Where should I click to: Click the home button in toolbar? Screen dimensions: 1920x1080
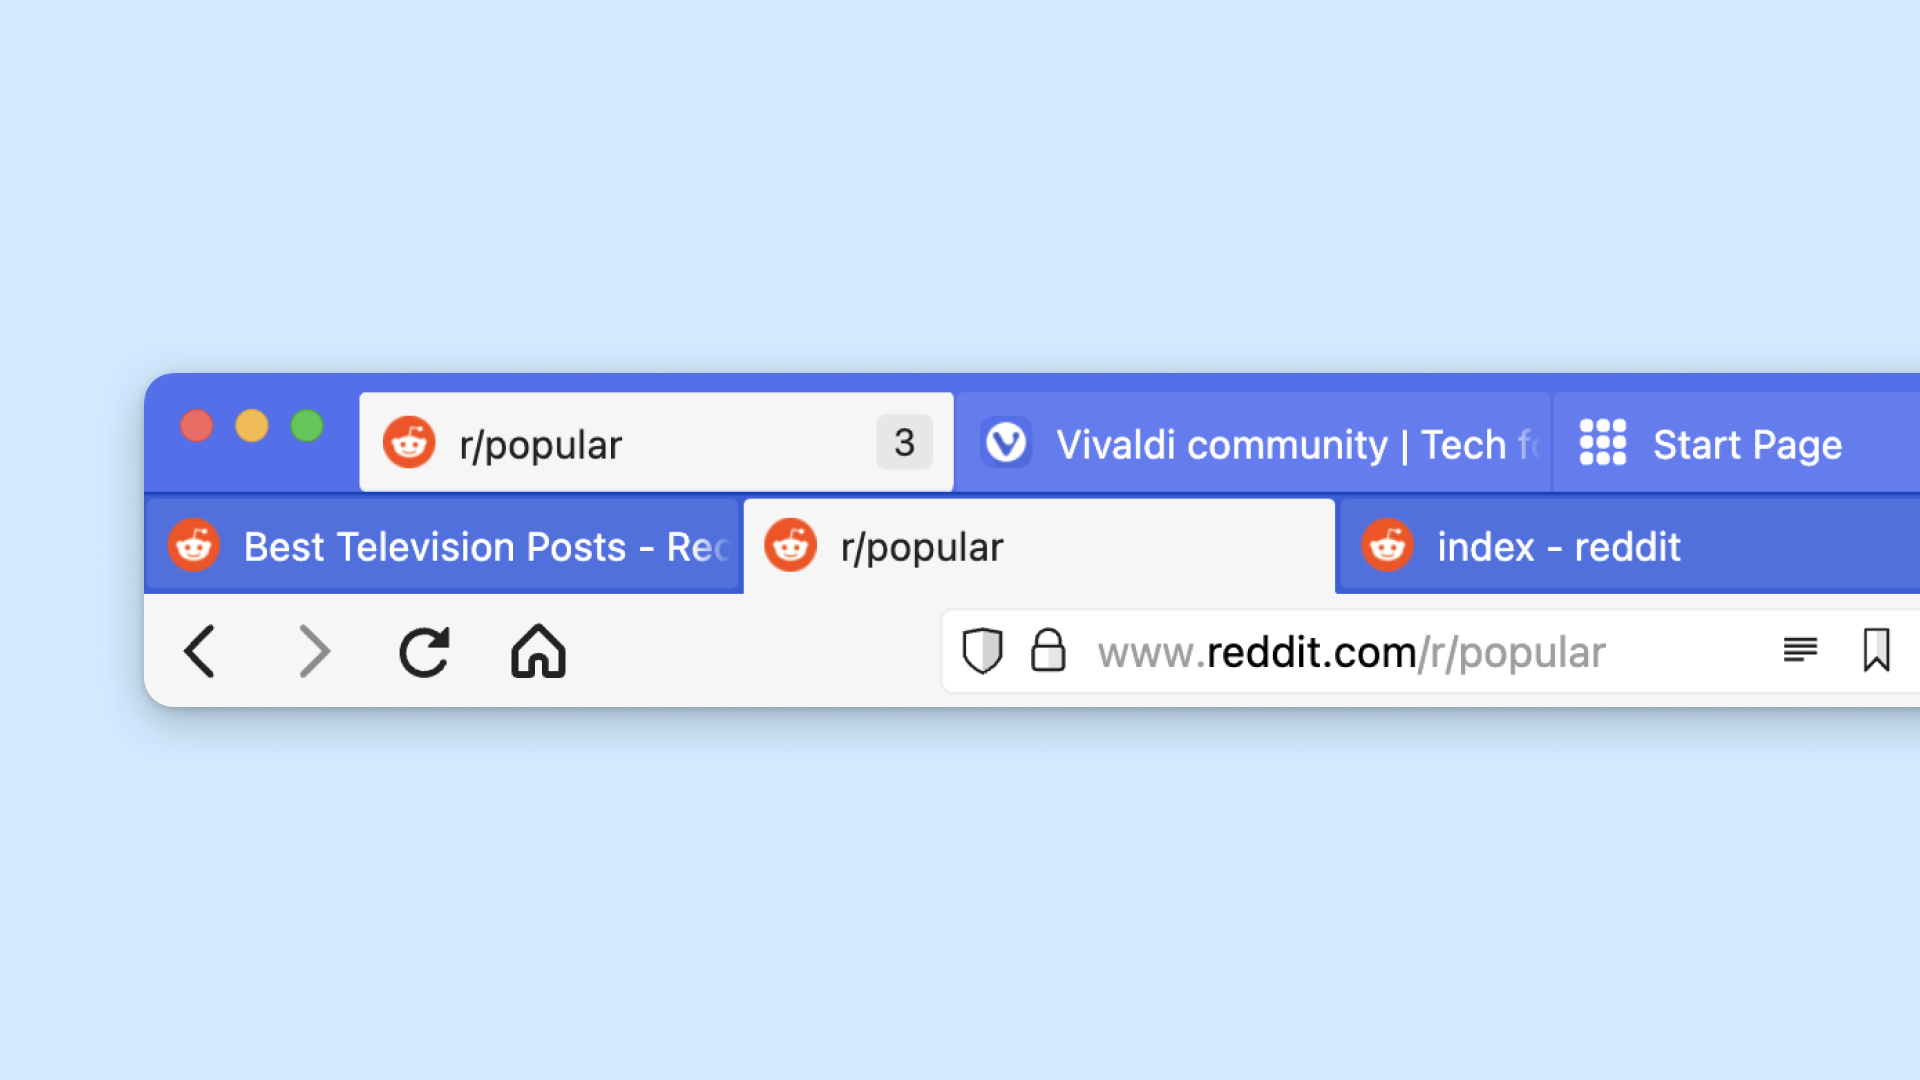[538, 649]
